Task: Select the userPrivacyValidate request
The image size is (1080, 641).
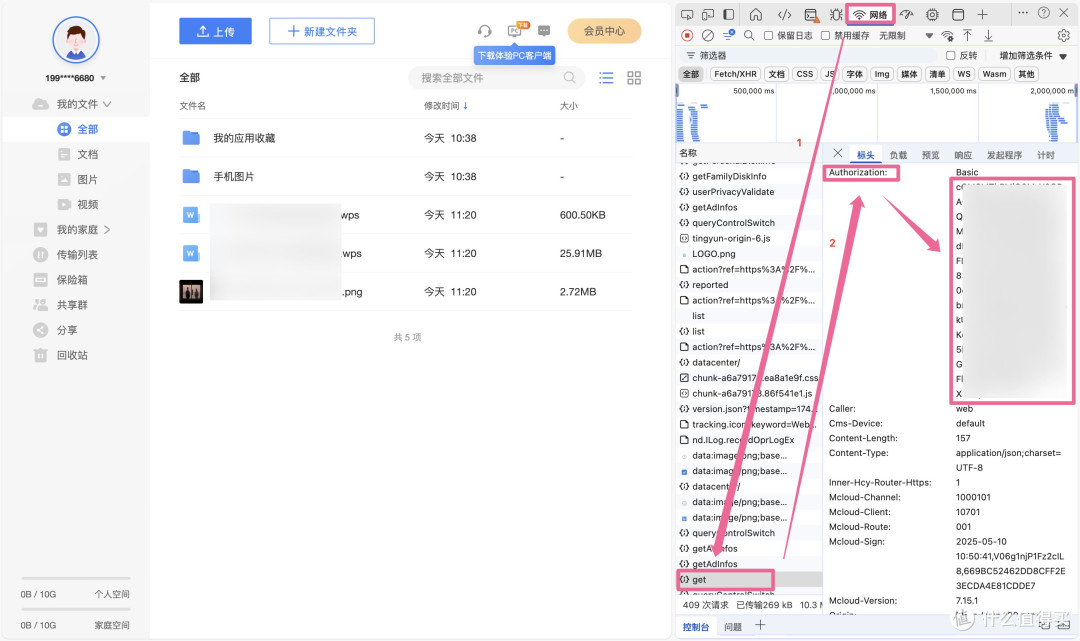Action: pyautogui.click(x=733, y=192)
